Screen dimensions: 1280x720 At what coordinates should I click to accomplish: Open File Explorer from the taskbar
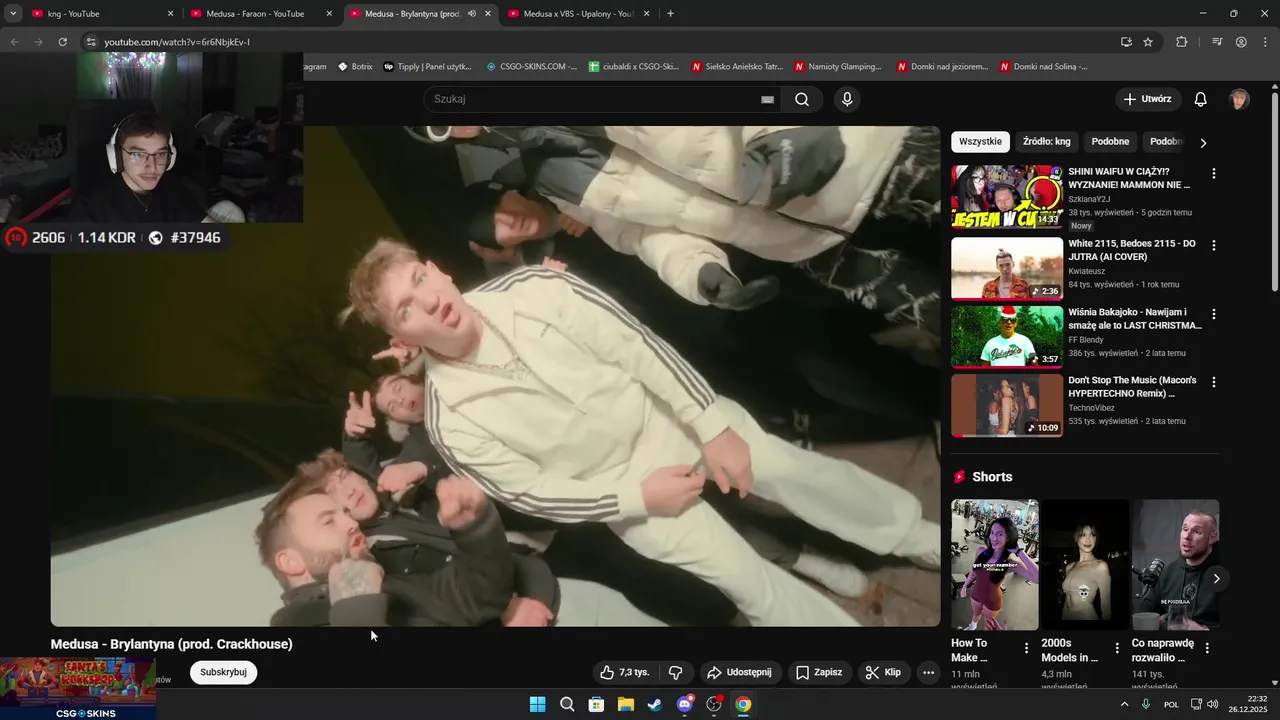coord(625,704)
